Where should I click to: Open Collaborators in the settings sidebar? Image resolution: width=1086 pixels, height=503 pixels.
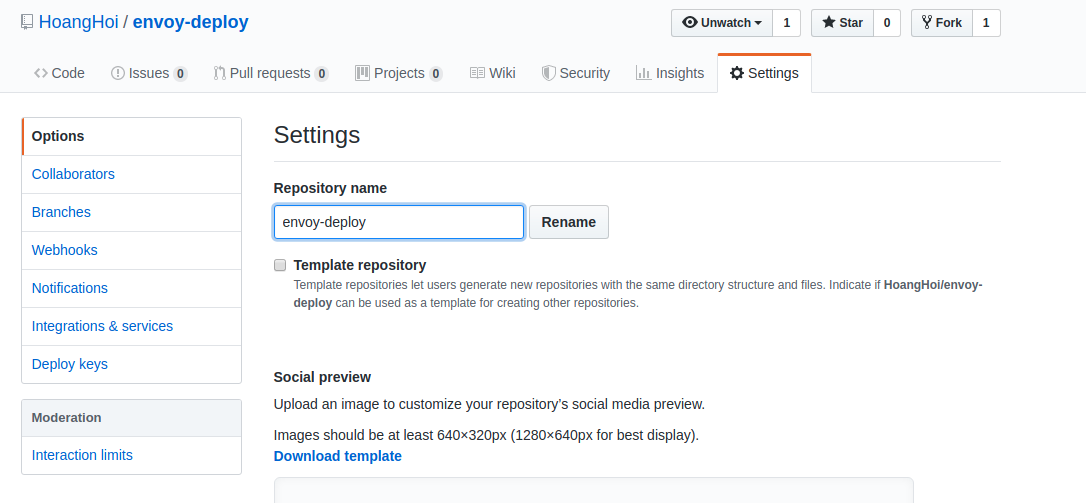coord(73,174)
